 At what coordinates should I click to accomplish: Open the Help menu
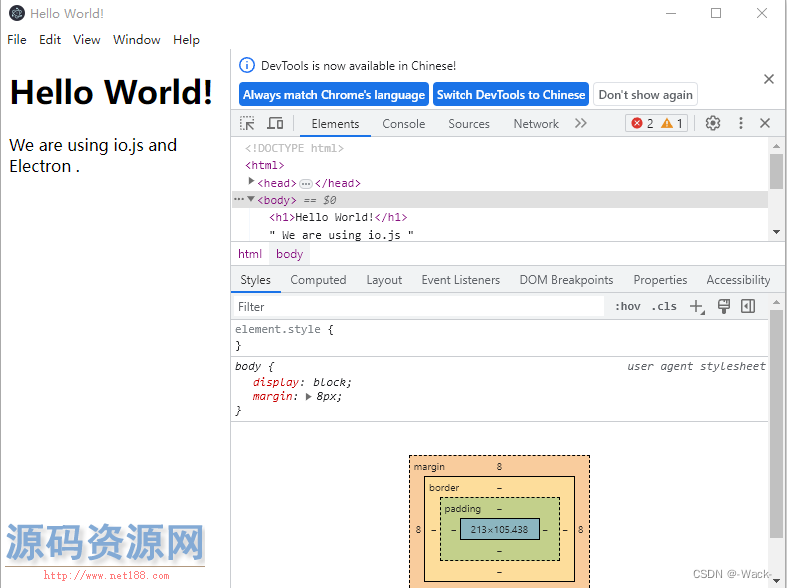point(186,40)
